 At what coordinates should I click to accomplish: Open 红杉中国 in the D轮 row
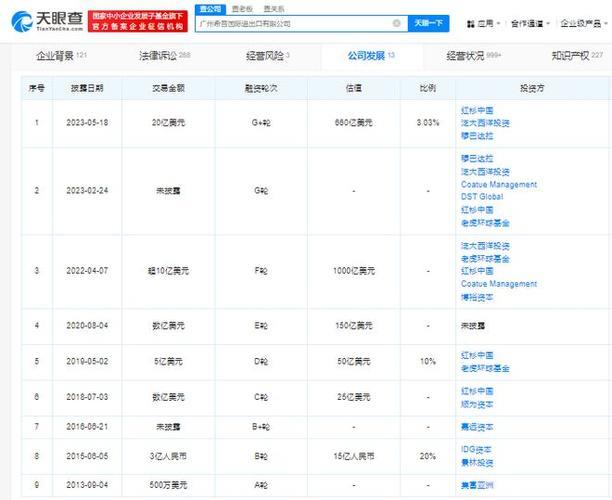[x=477, y=356]
